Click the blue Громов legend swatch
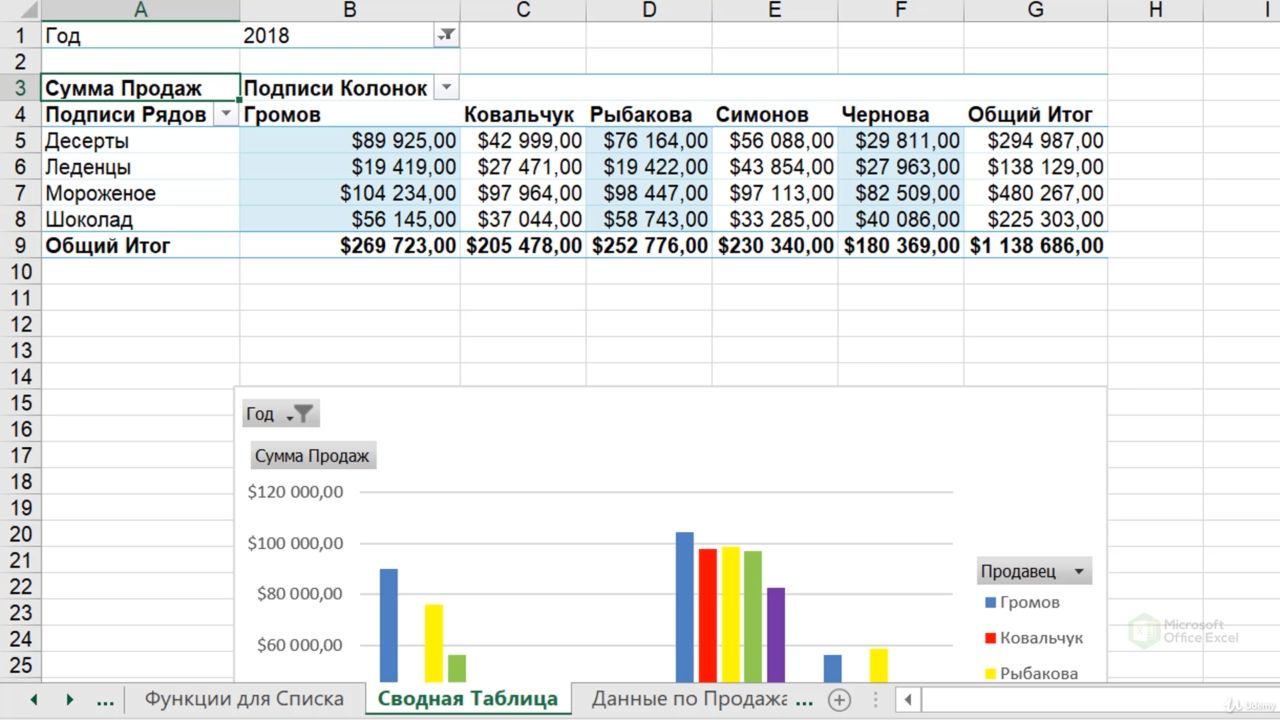Screen dimensions: 1280x720 pyautogui.click(x=991, y=603)
